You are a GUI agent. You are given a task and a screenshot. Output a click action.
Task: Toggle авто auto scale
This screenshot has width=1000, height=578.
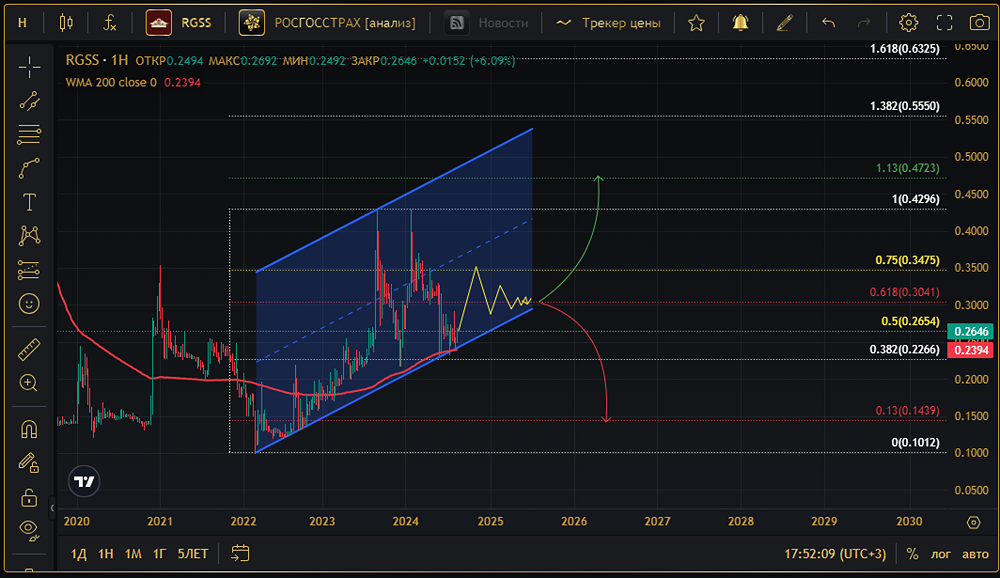pyautogui.click(x=975, y=554)
